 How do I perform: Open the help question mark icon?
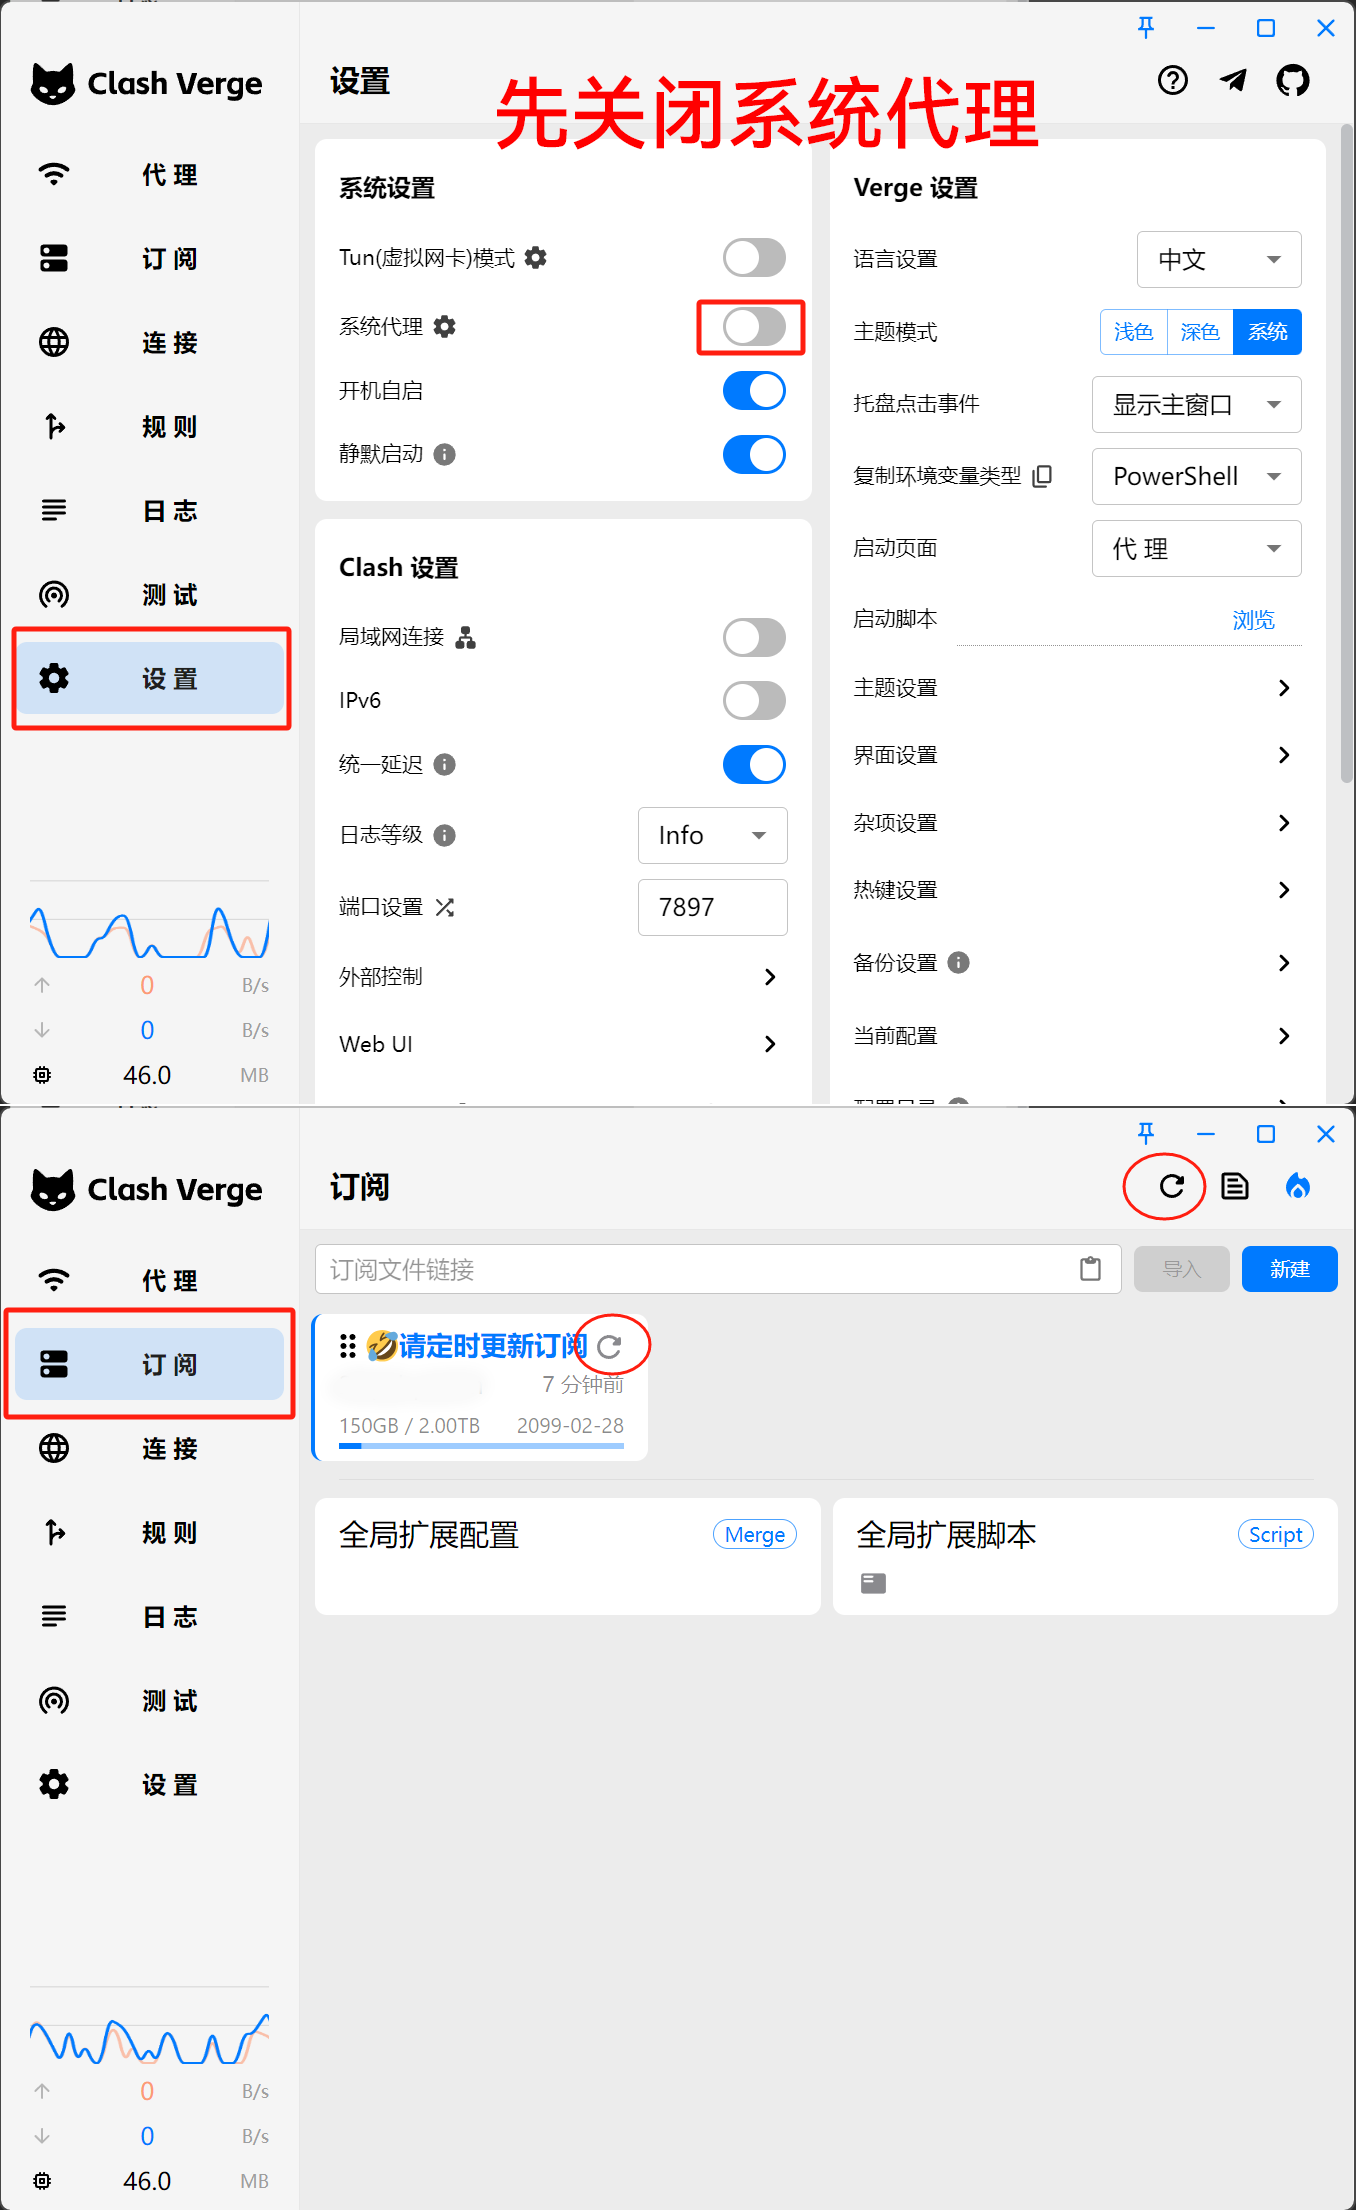[1172, 81]
